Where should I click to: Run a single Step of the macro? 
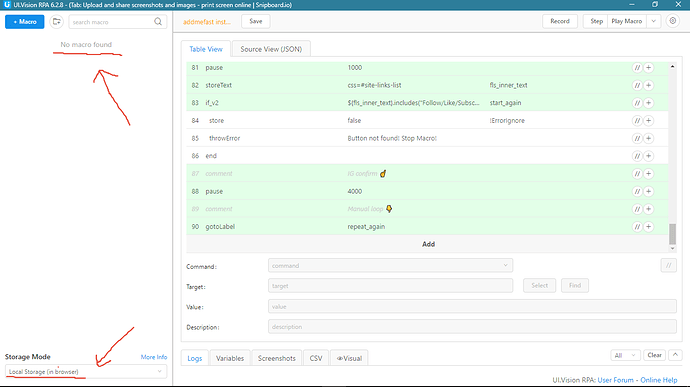(596, 21)
